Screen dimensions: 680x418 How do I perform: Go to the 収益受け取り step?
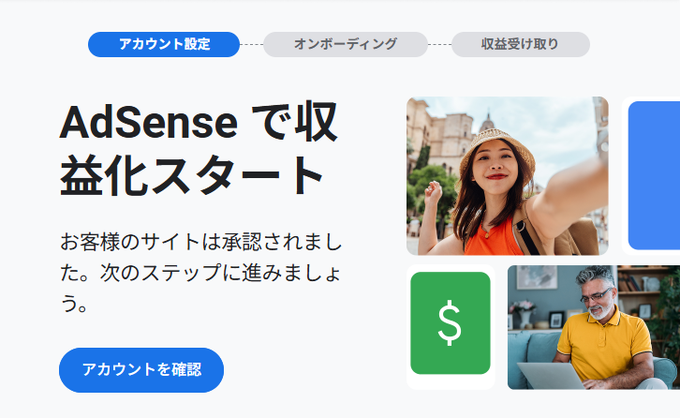click(520, 44)
